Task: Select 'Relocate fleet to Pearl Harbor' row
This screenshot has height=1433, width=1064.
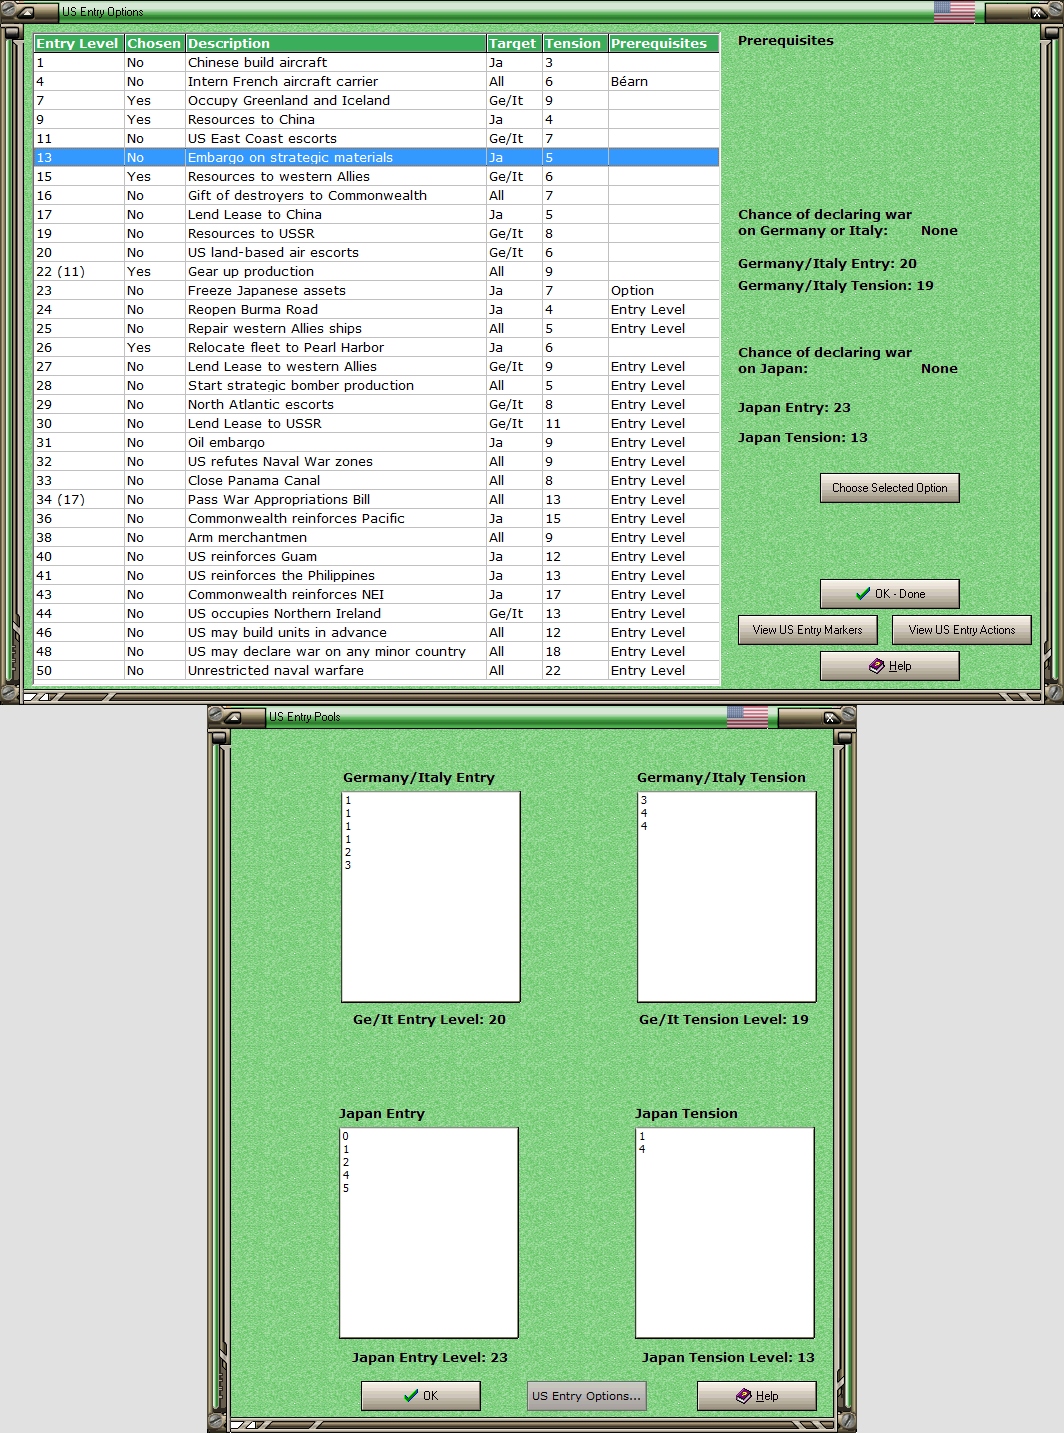Action: [376, 347]
